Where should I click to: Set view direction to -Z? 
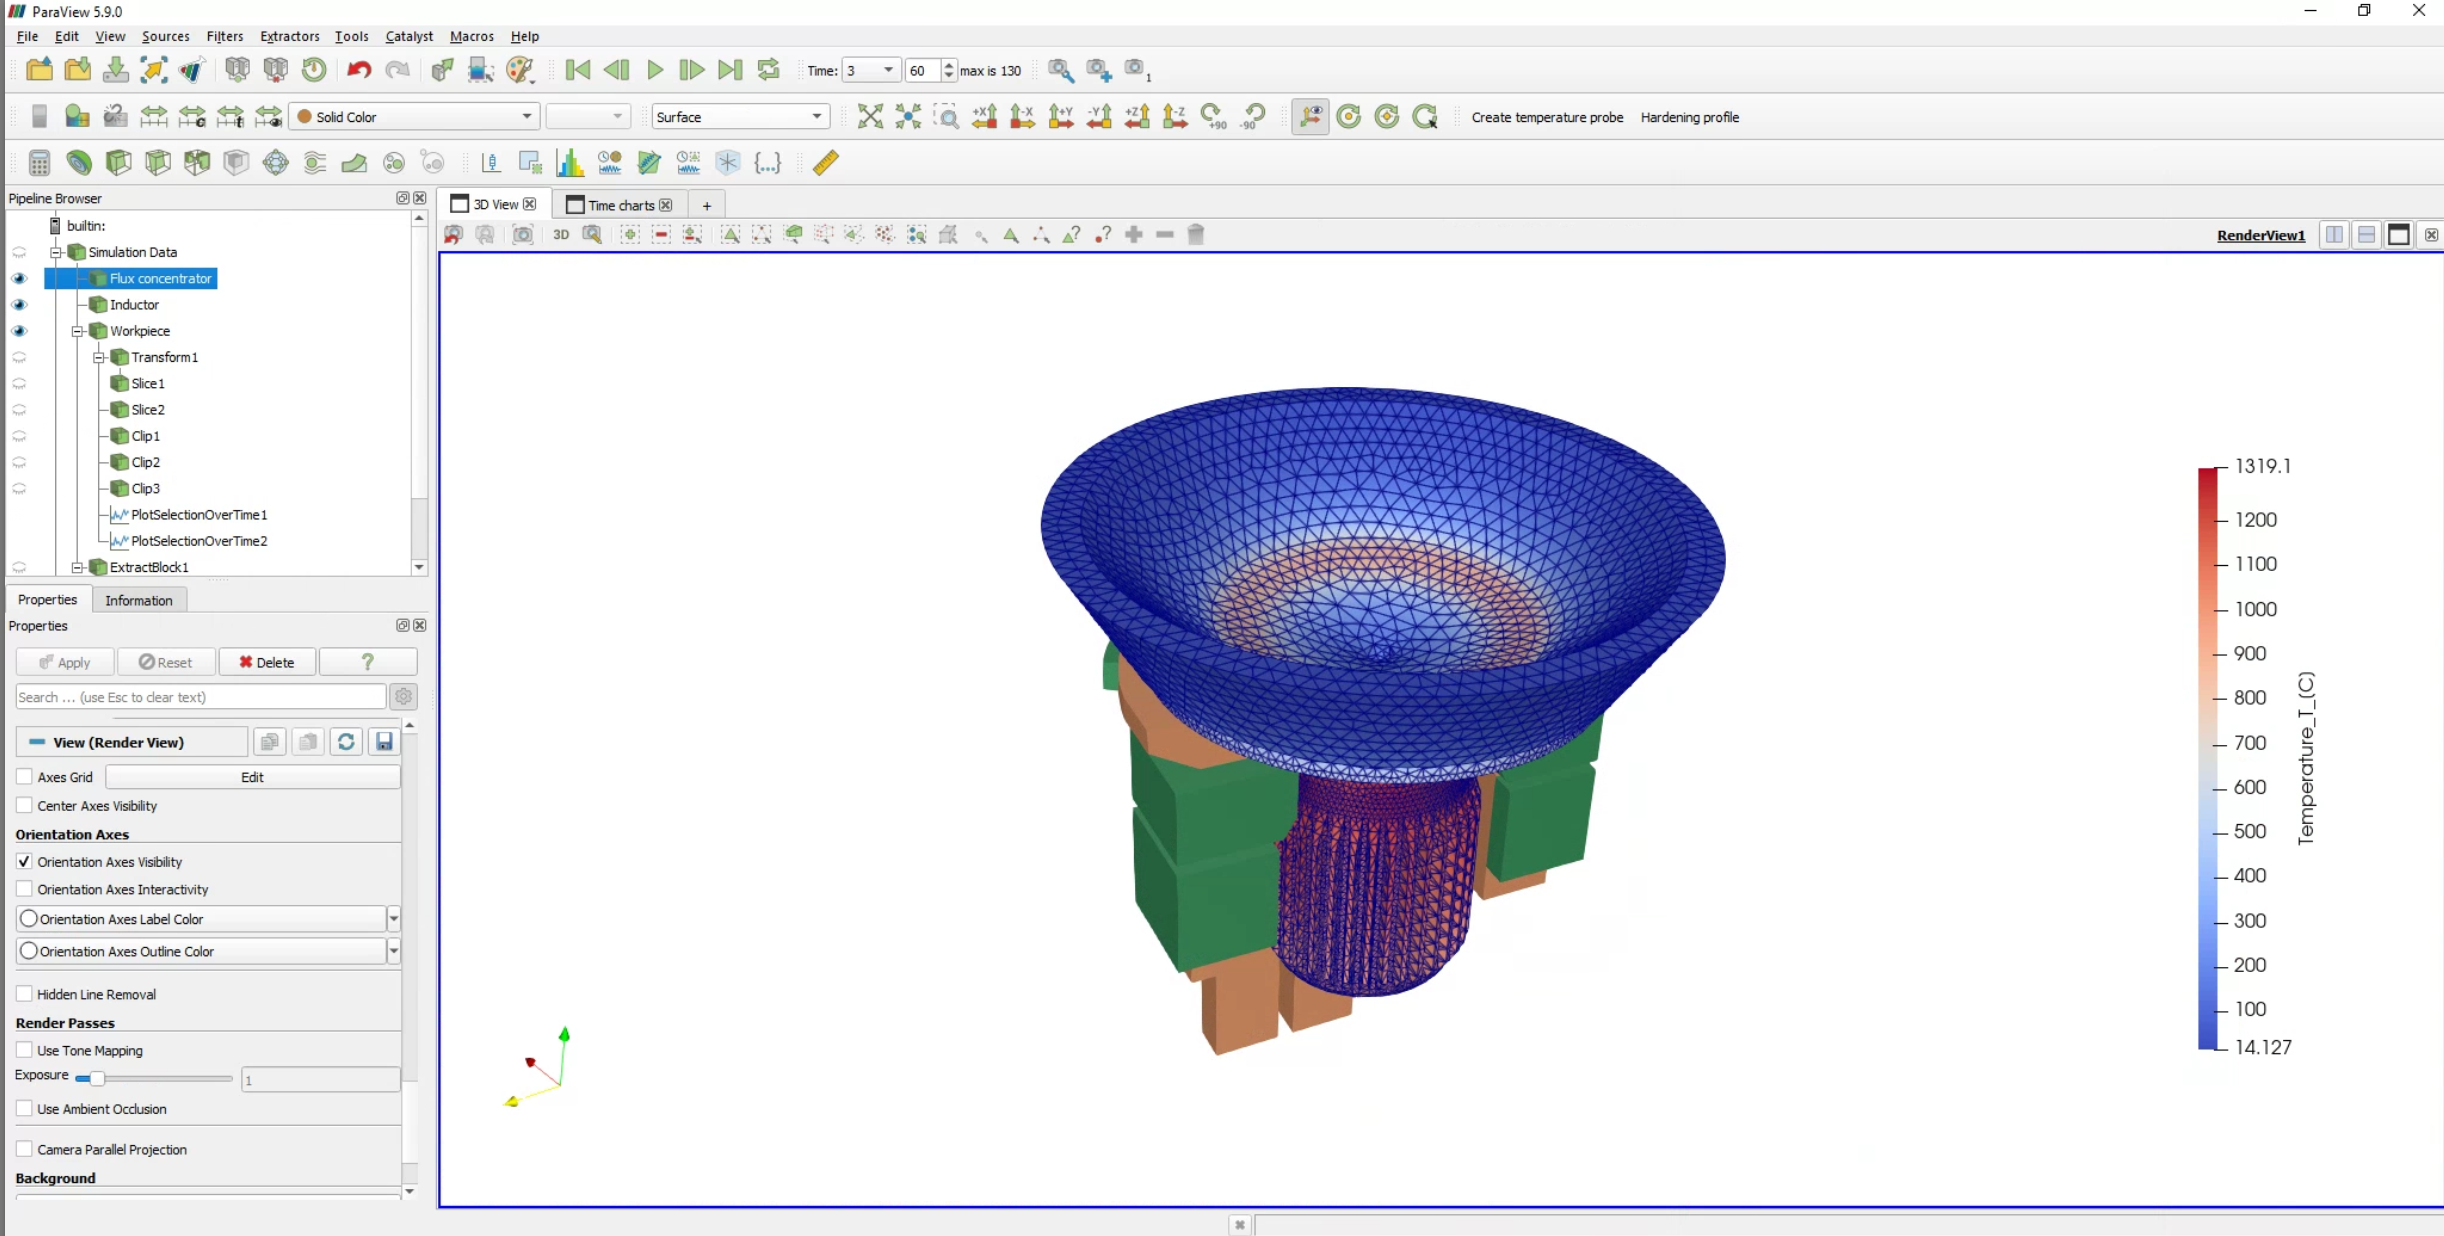(1175, 117)
